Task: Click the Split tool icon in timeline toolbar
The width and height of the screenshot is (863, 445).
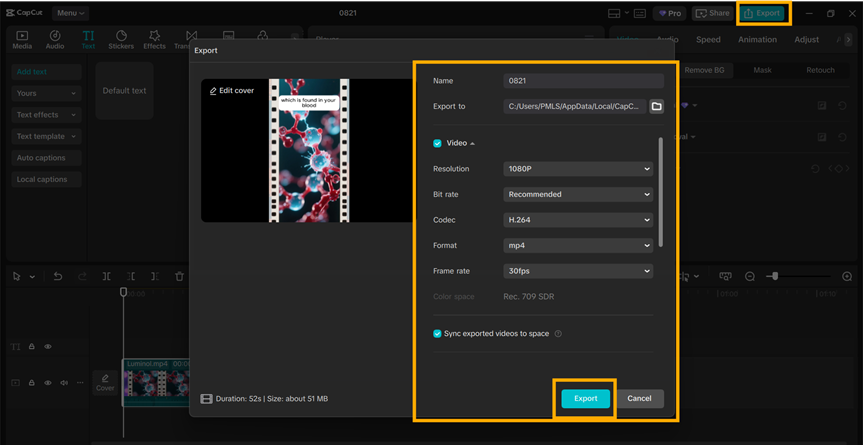Action: pos(106,277)
